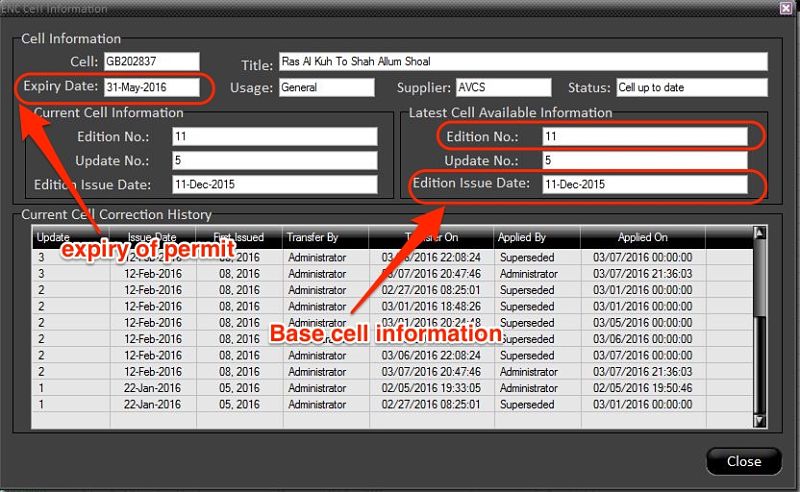This screenshot has height=492, width=800.
Task: Select the Expiry Date field
Action: click(151, 87)
